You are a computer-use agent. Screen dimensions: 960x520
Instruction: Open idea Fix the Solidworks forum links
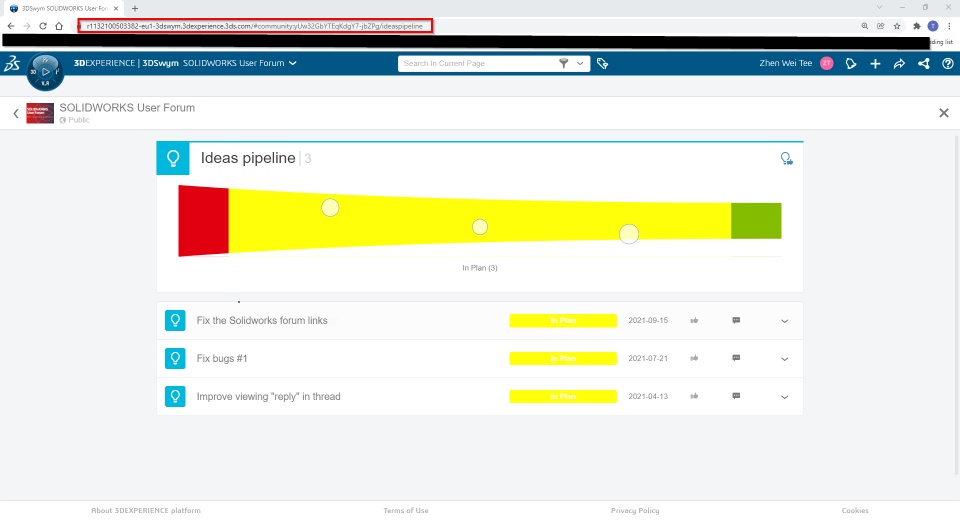click(262, 320)
